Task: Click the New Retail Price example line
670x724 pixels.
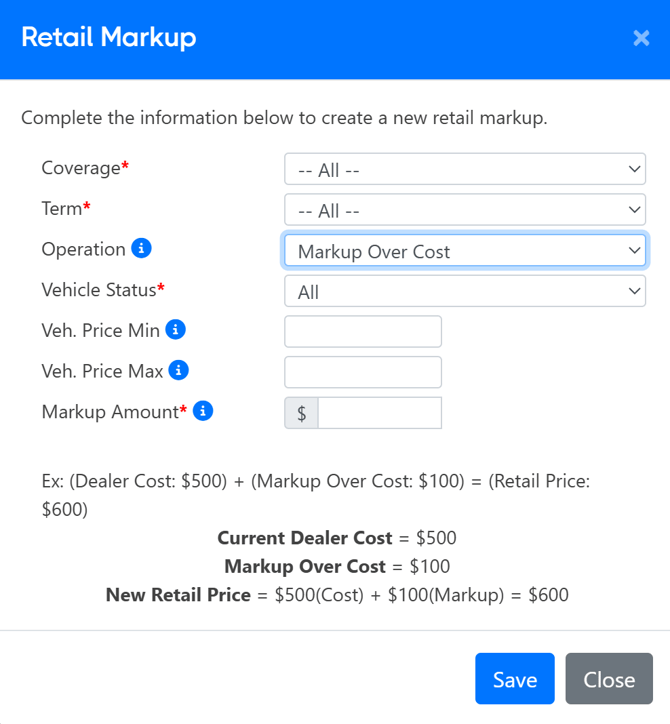Action: (x=337, y=595)
